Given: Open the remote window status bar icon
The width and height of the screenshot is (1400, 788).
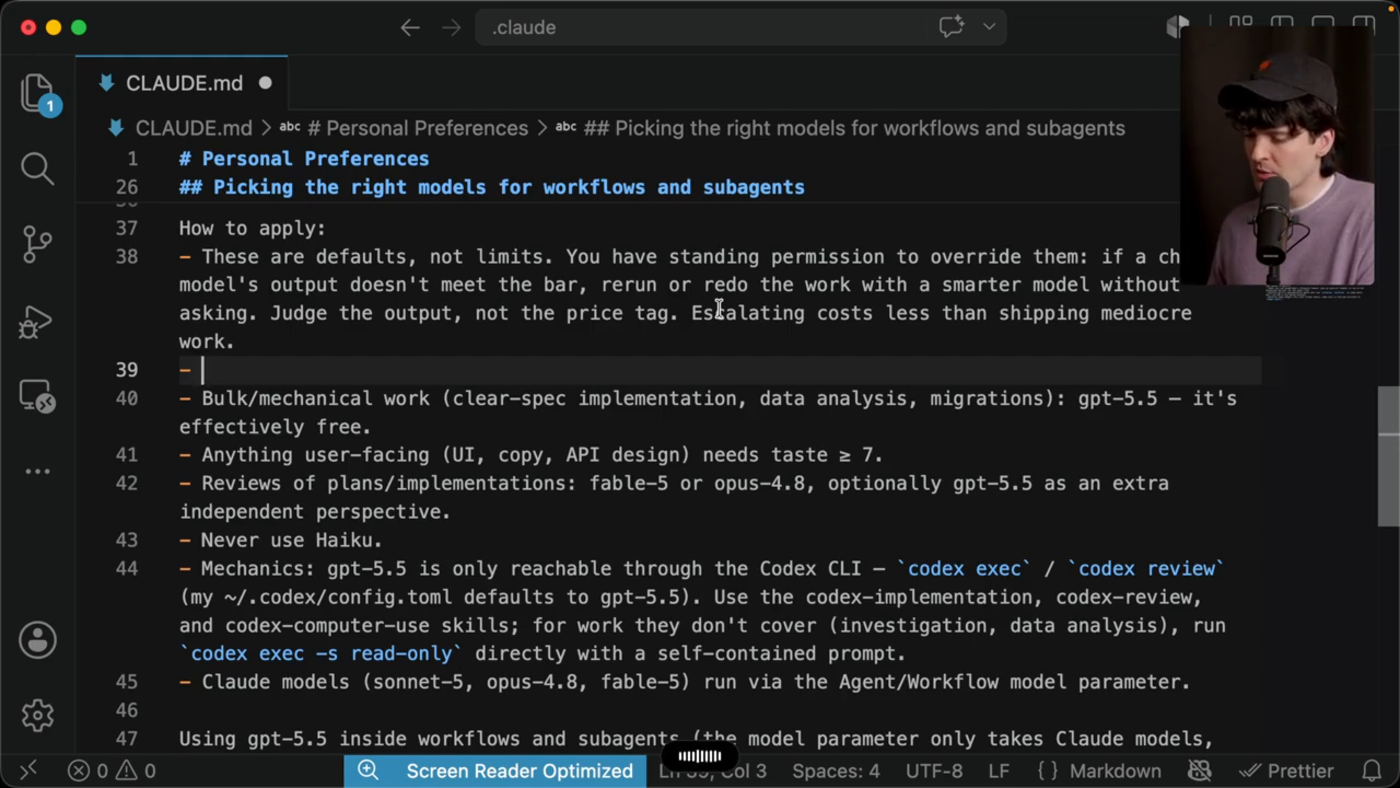Looking at the screenshot, I should coord(28,770).
